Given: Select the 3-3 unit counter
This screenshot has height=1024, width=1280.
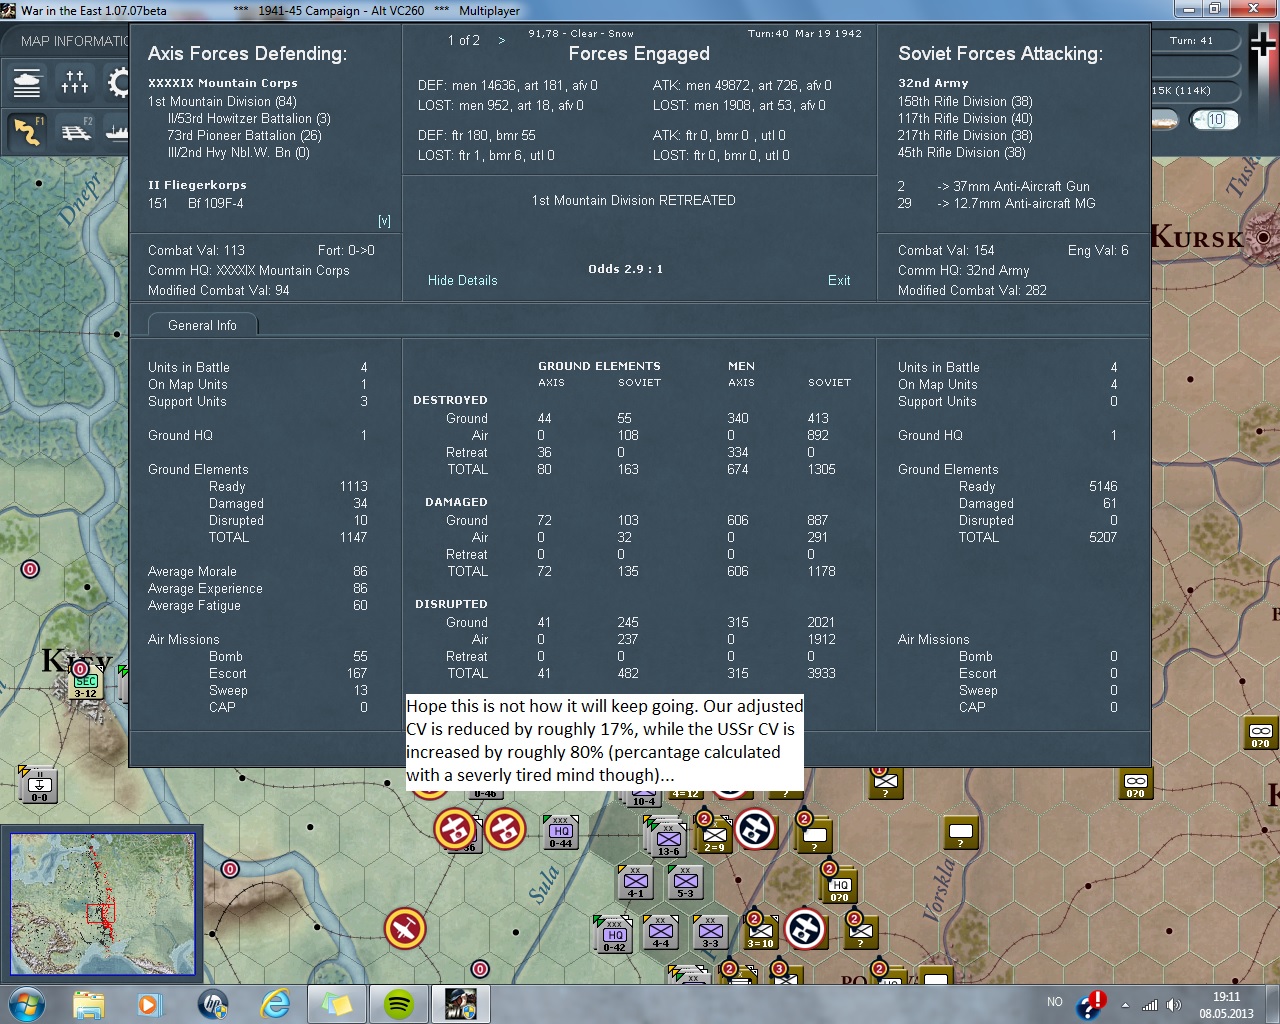Looking at the screenshot, I should pyautogui.click(x=710, y=932).
